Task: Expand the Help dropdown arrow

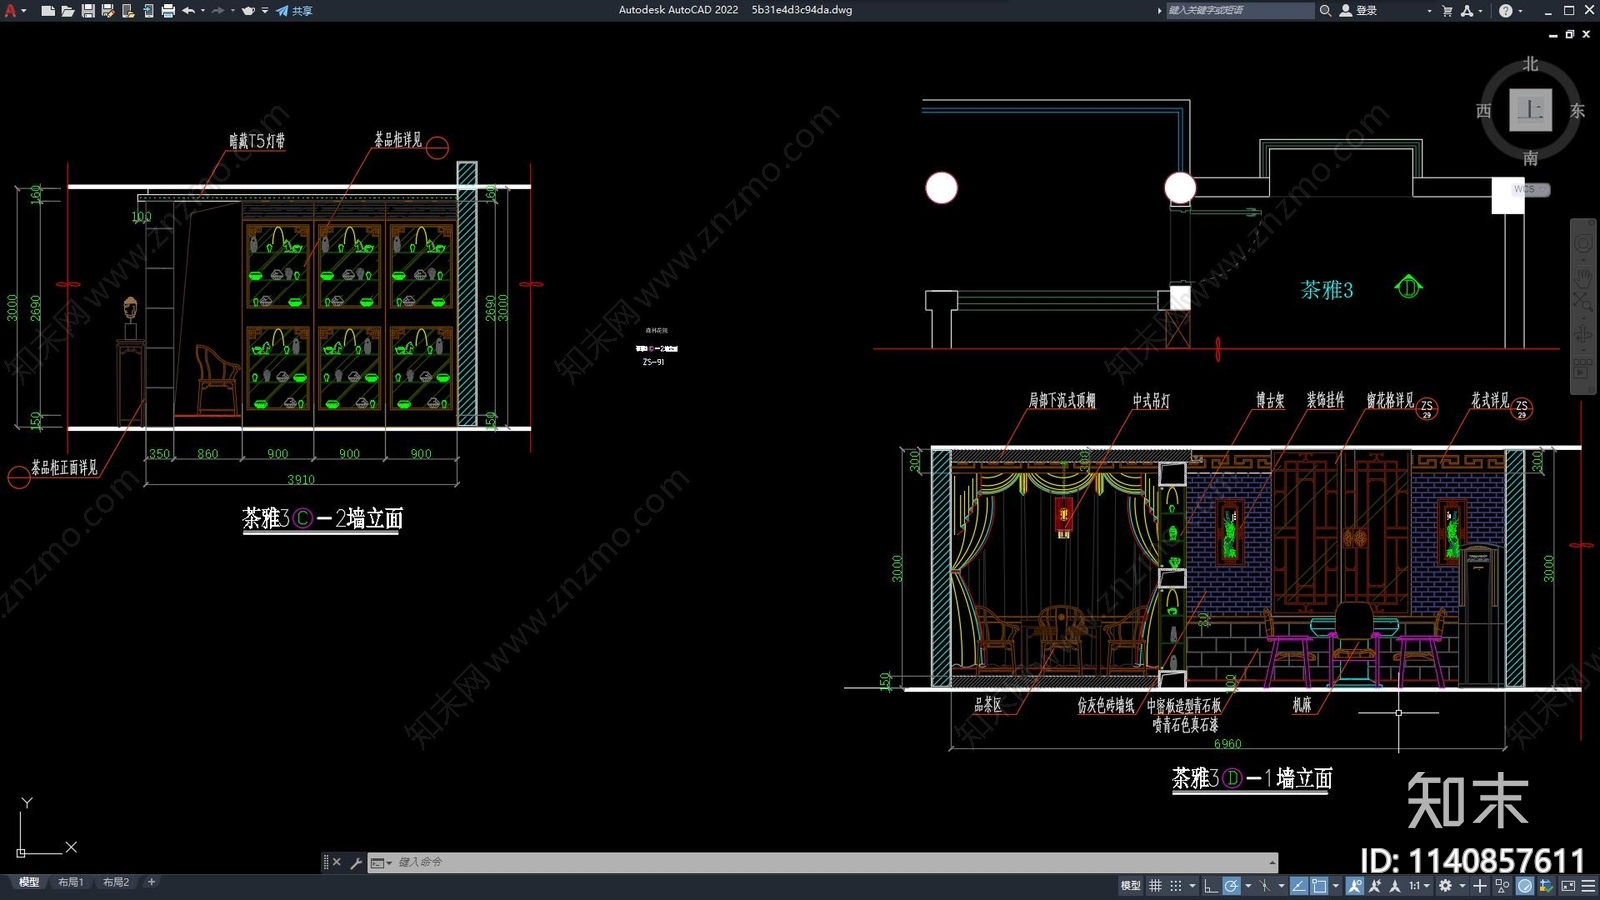Action: coord(1521,11)
